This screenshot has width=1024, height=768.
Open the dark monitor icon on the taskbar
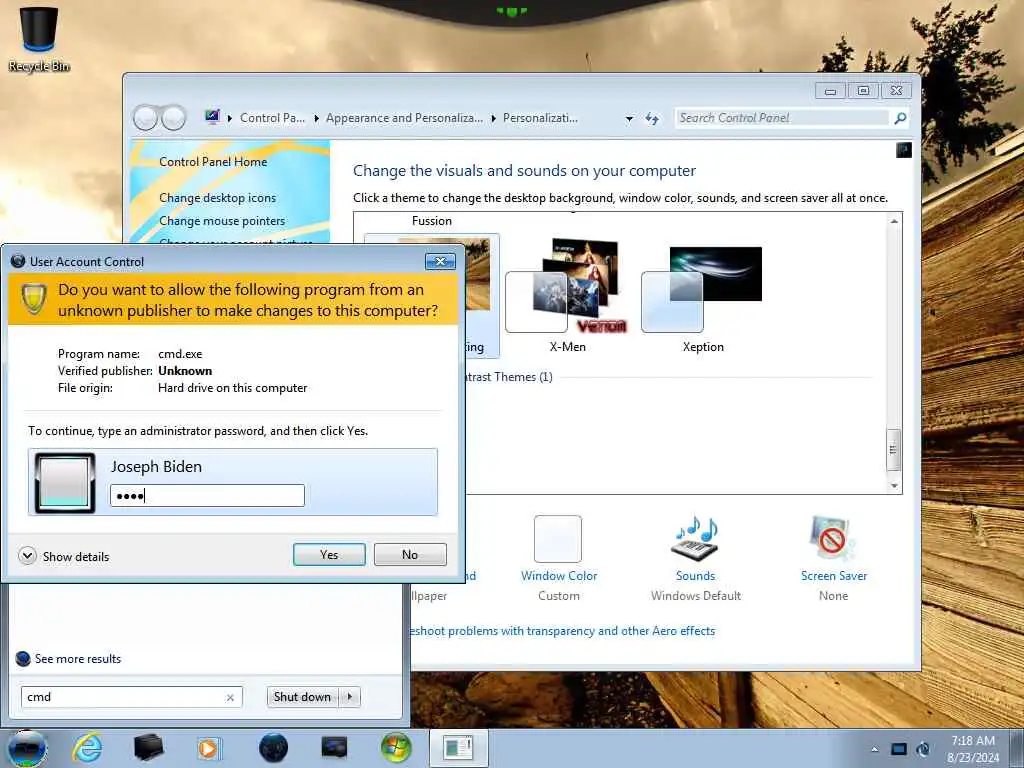pyautogui.click(x=334, y=748)
